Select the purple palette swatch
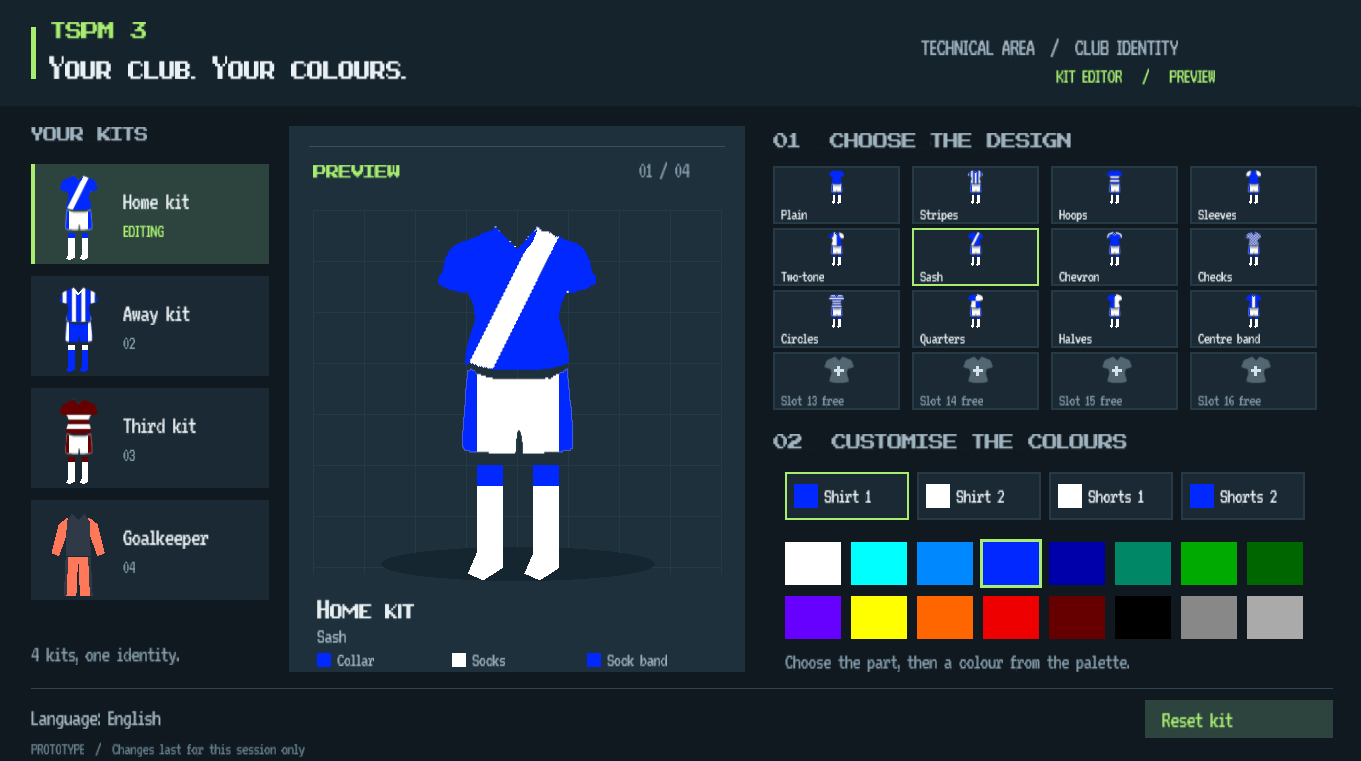1361x761 pixels. coord(813,617)
